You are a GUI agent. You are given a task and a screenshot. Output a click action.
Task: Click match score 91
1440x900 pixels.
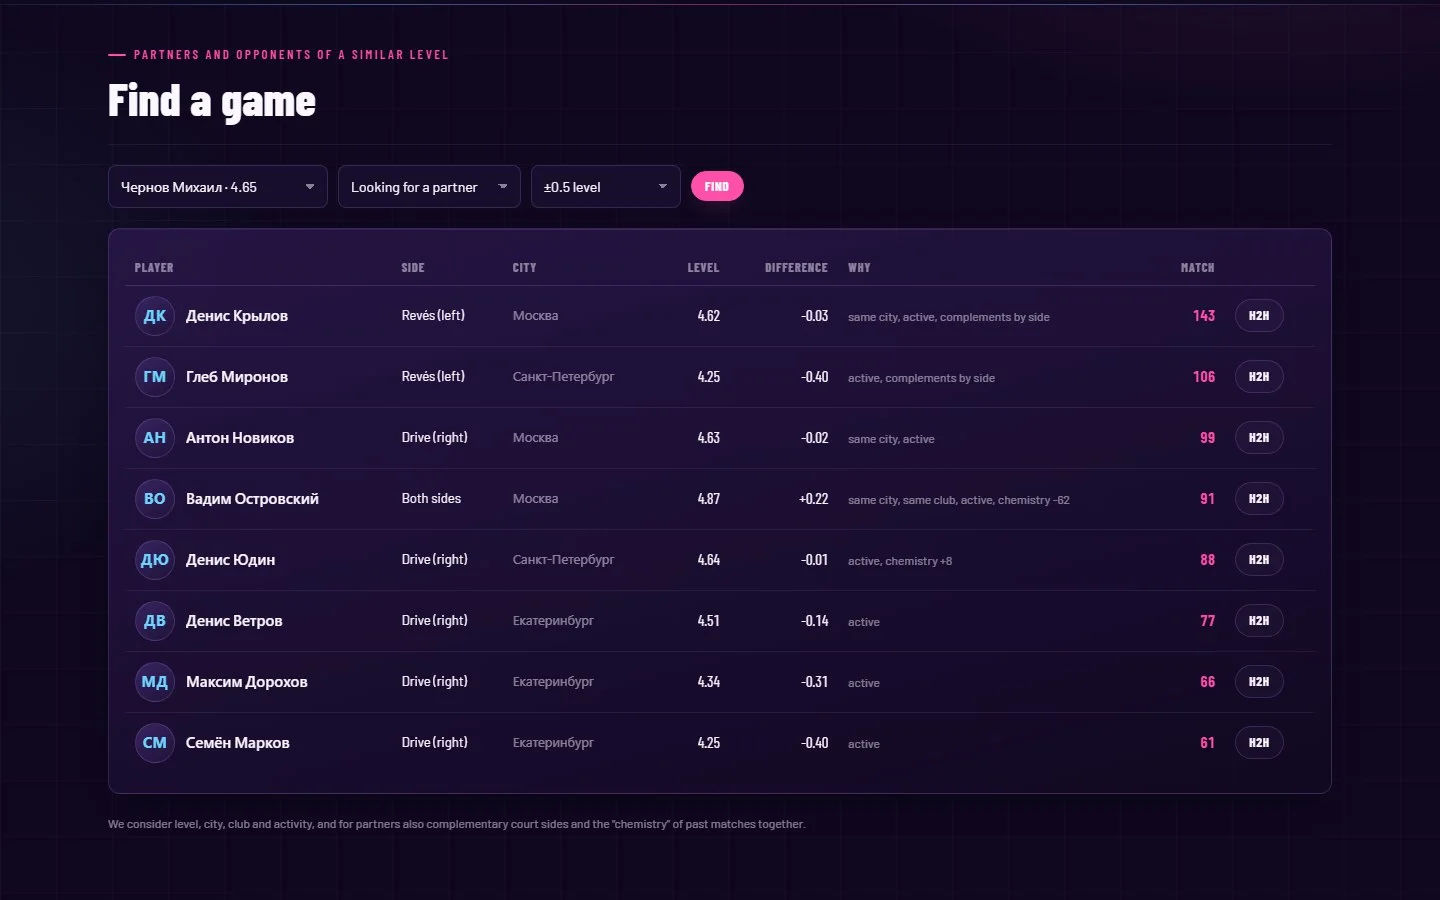click(1207, 499)
